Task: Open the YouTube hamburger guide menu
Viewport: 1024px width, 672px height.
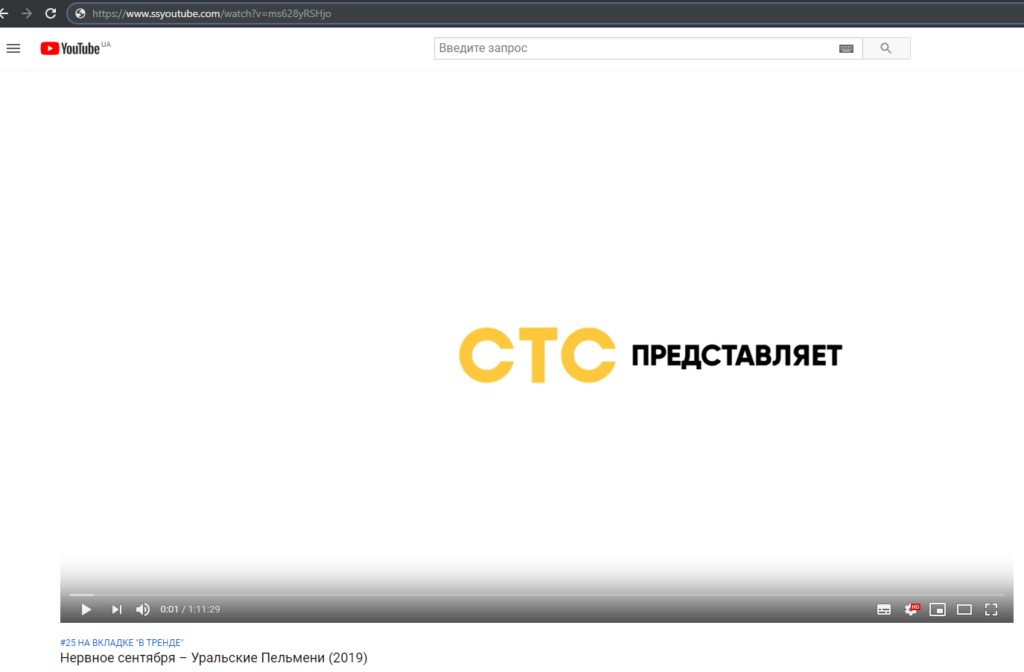Action: pyautogui.click(x=13, y=48)
